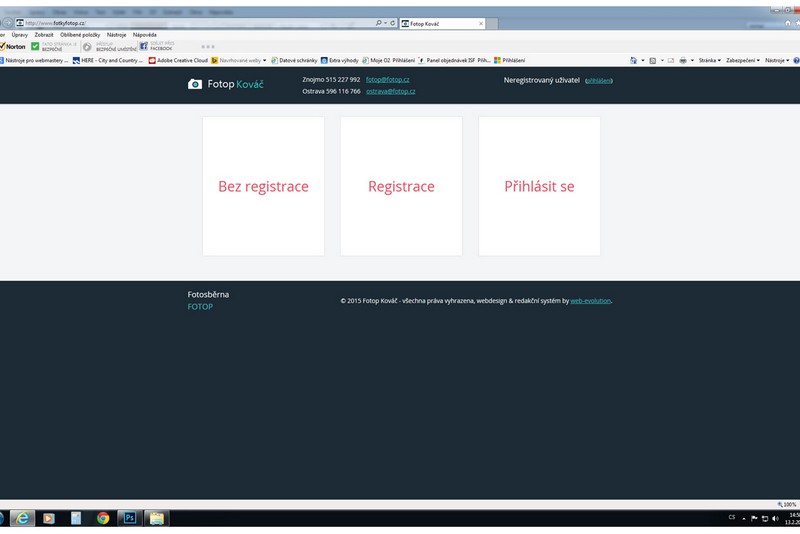Click the Fotop Kováč camera logo icon

point(194,85)
